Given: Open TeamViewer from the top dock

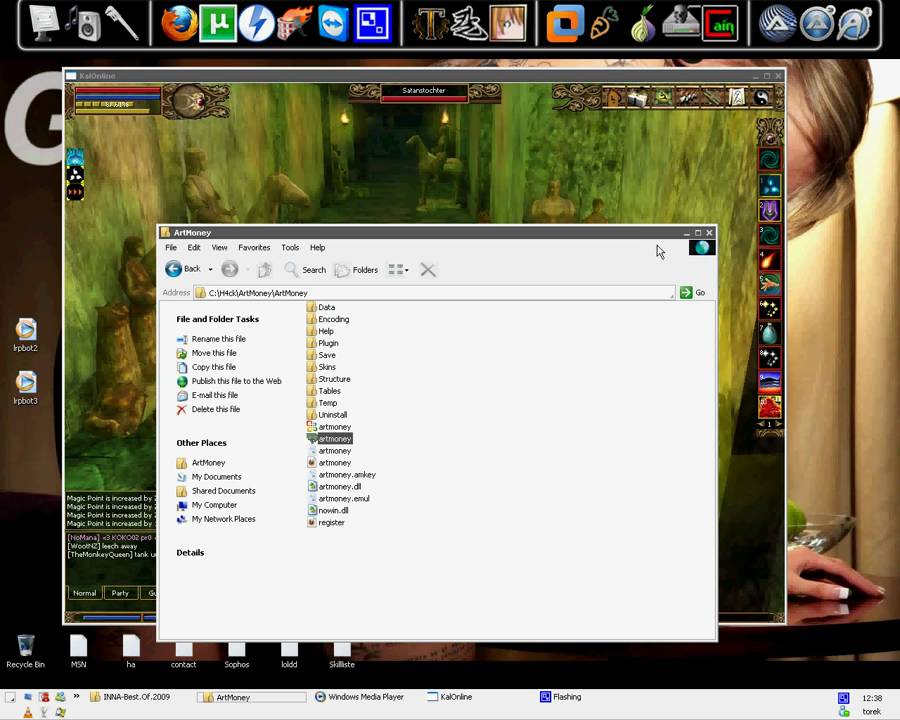Looking at the screenshot, I should tap(333, 24).
